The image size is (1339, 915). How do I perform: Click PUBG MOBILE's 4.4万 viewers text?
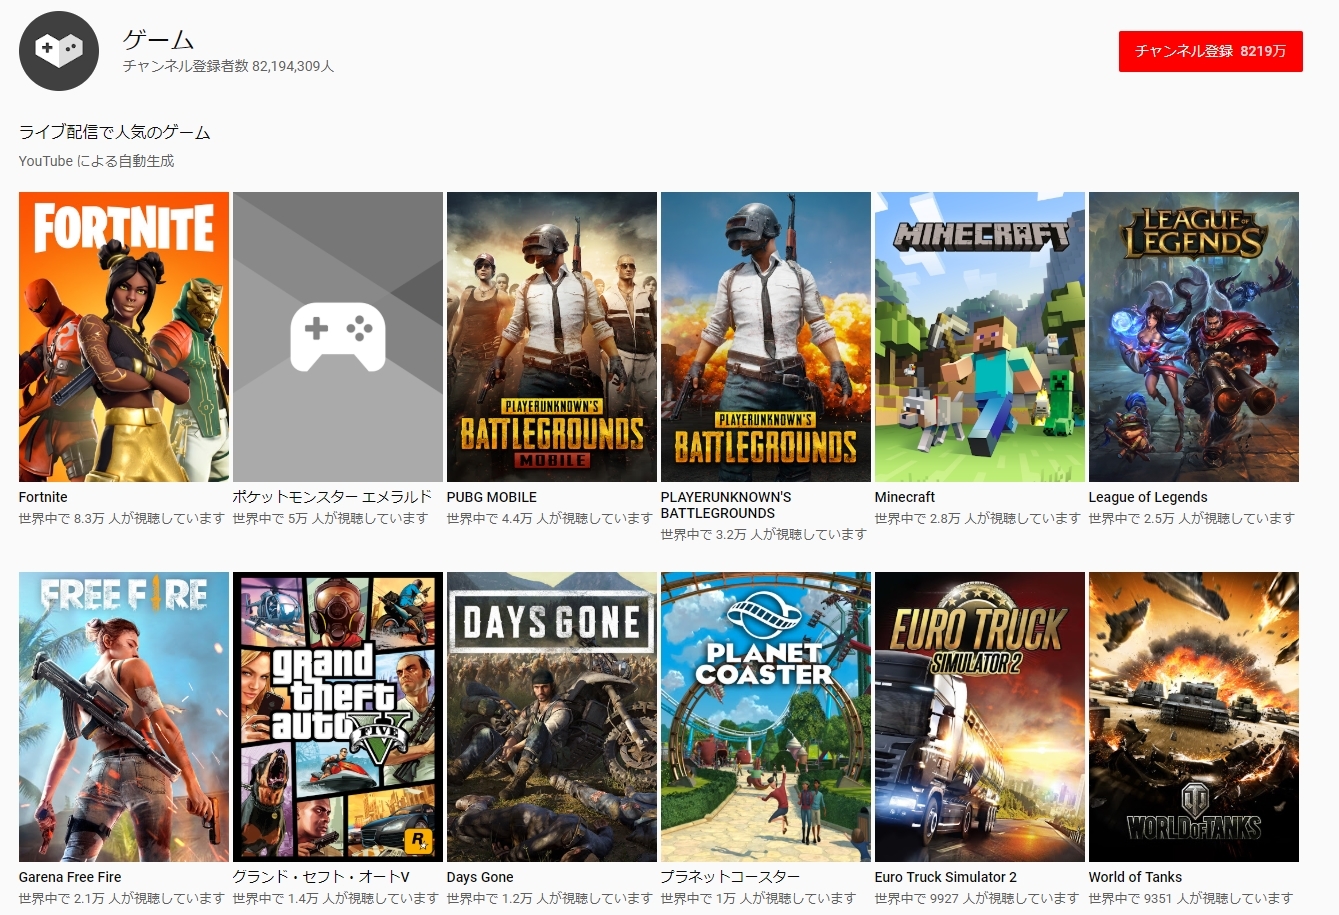(x=549, y=518)
